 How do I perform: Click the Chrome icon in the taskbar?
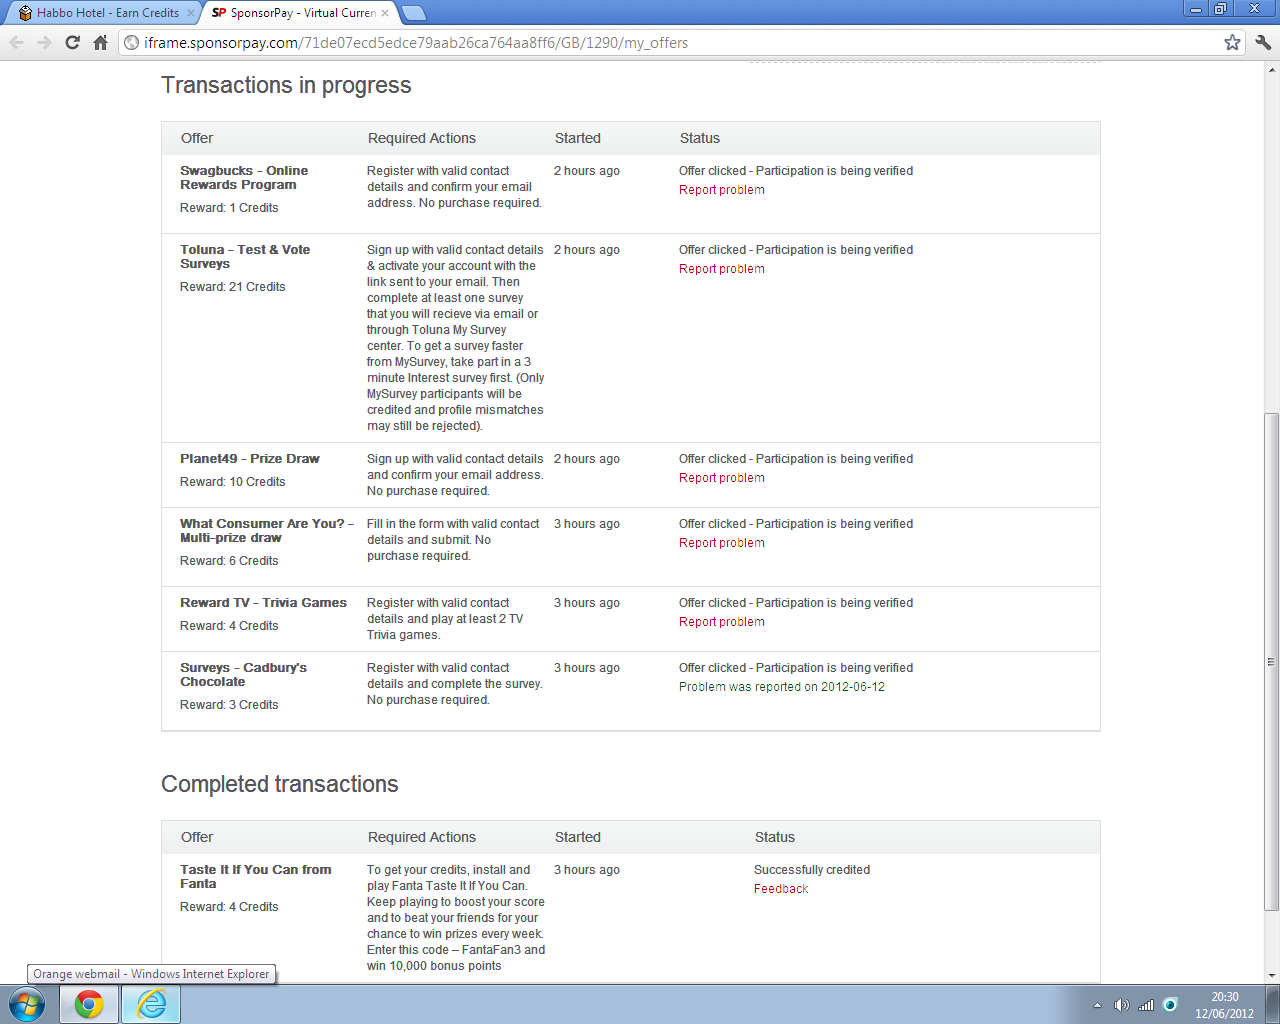click(x=89, y=1004)
